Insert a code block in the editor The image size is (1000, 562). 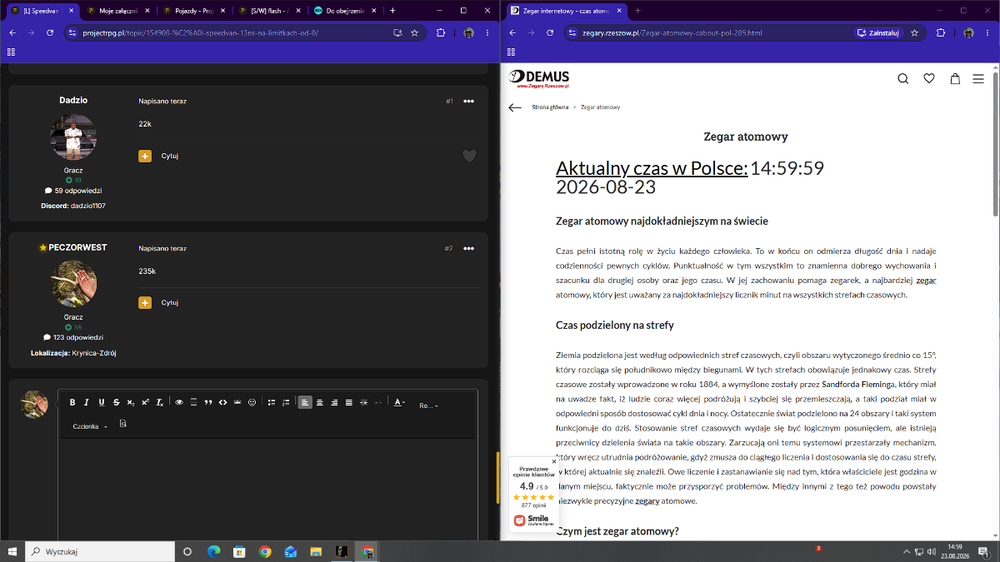click(223, 403)
